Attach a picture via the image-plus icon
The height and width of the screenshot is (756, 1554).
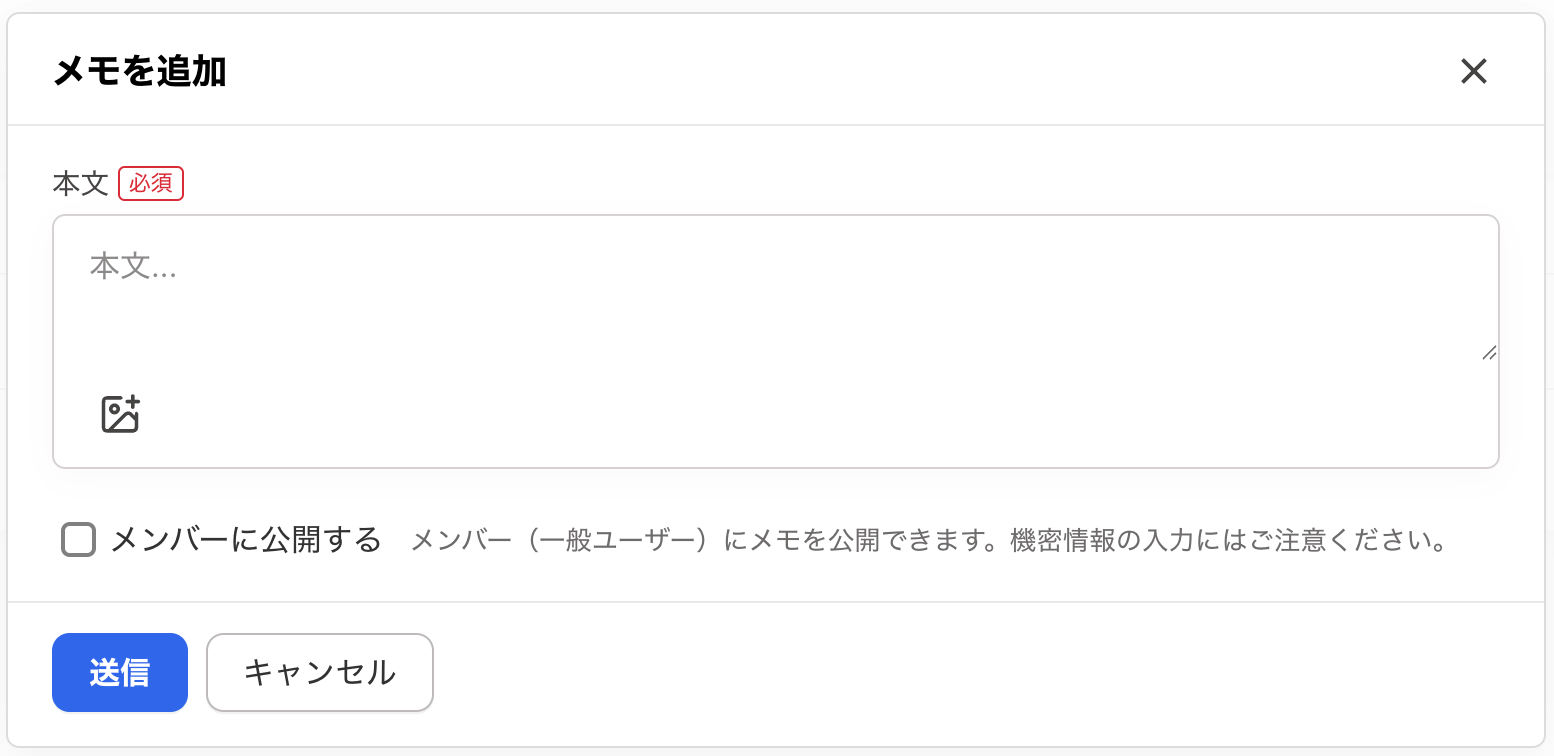(120, 414)
